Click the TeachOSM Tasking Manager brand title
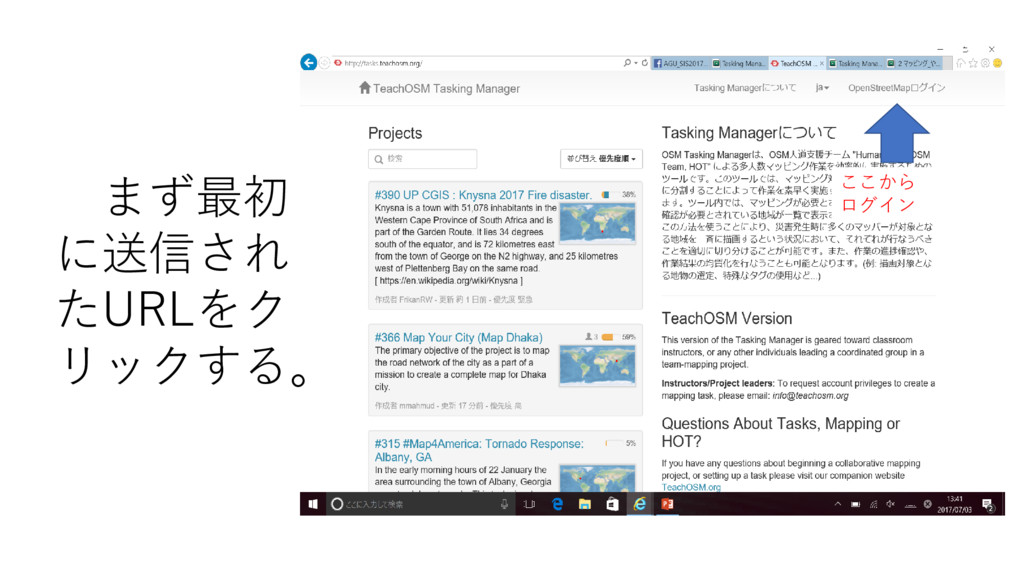Screen dimensions: 1024x576 point(446,88)
